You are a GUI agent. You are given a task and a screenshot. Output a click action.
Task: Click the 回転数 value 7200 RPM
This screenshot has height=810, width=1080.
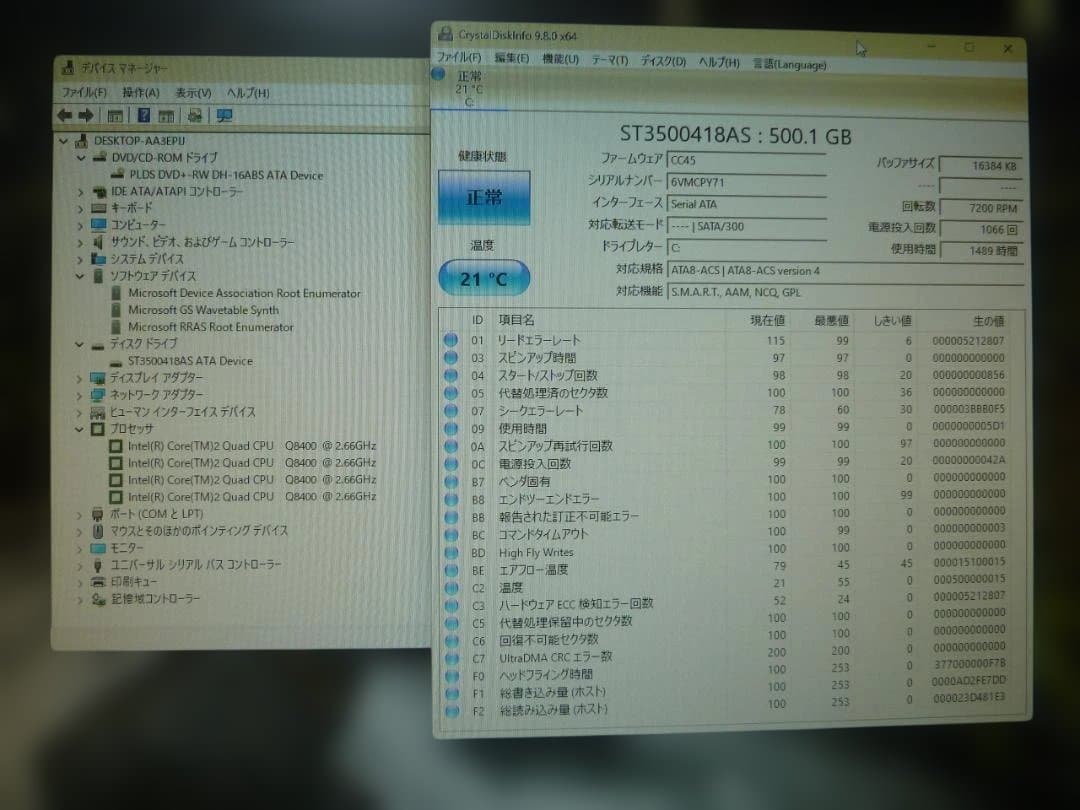[x=982, y=208]
